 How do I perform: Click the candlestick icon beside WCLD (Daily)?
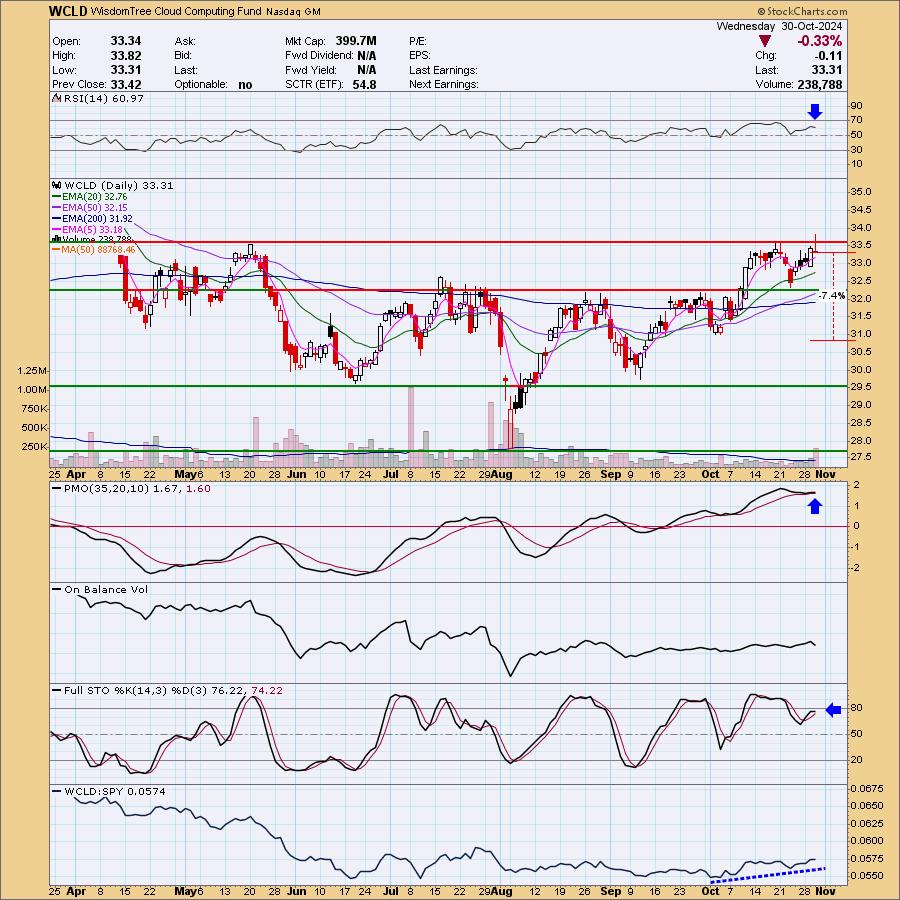(x=56, y=185)
